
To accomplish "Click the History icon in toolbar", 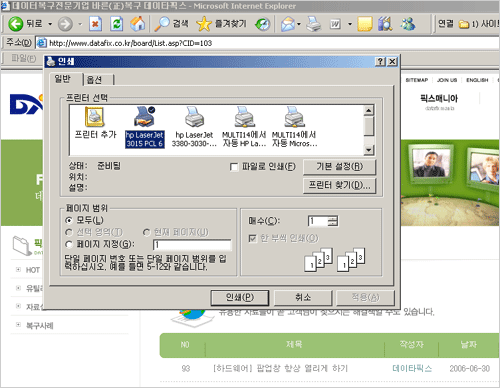I will 262,24.
